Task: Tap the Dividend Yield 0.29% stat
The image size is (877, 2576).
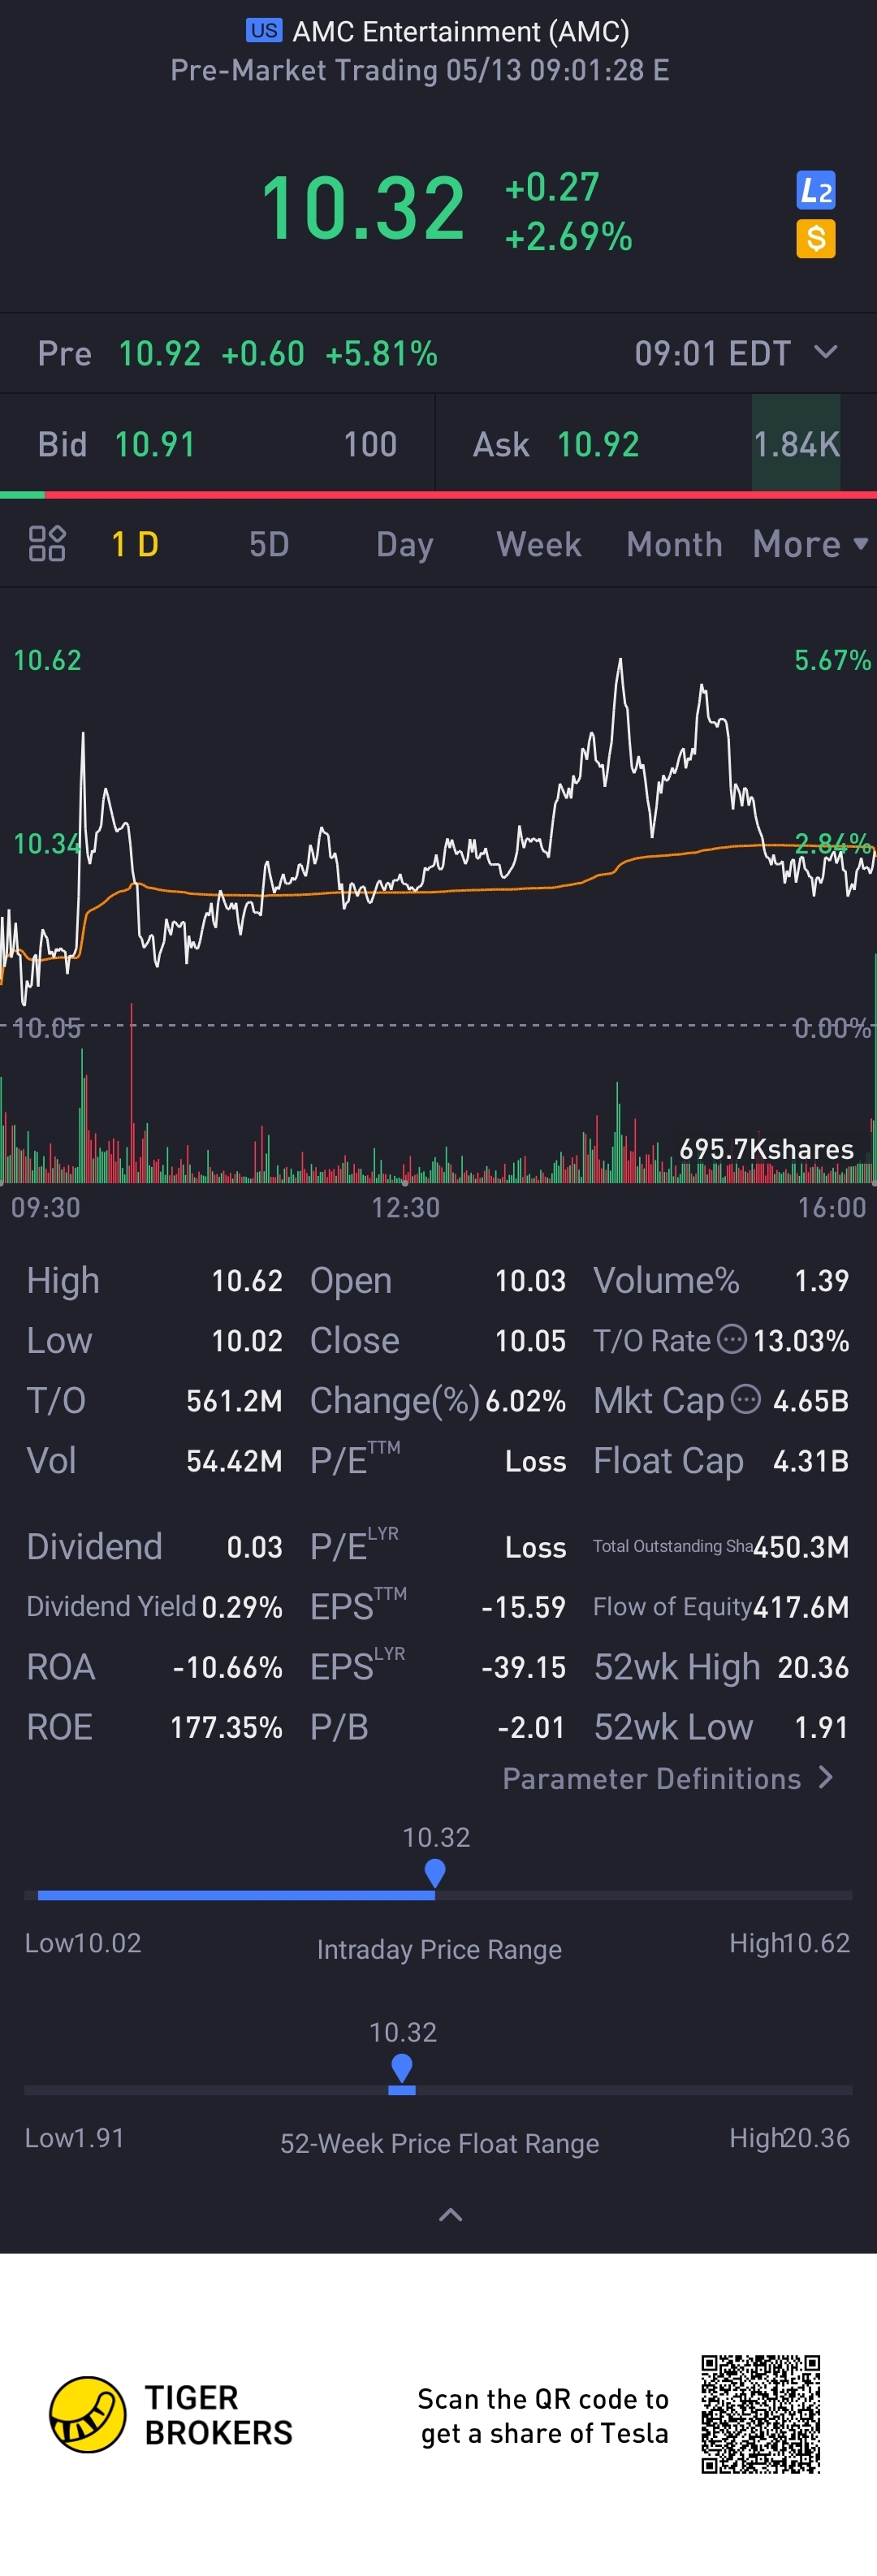Action: pos(154,1607)
